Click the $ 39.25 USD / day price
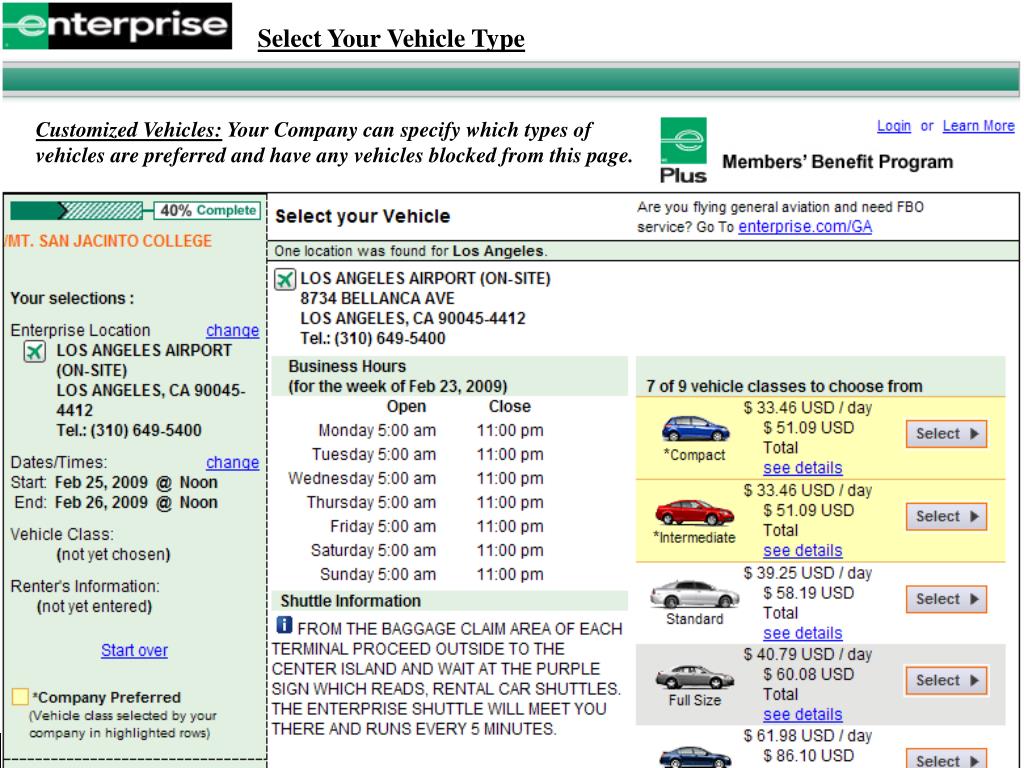This screenshot has height=768, width=1024. [x=808, y=573]
